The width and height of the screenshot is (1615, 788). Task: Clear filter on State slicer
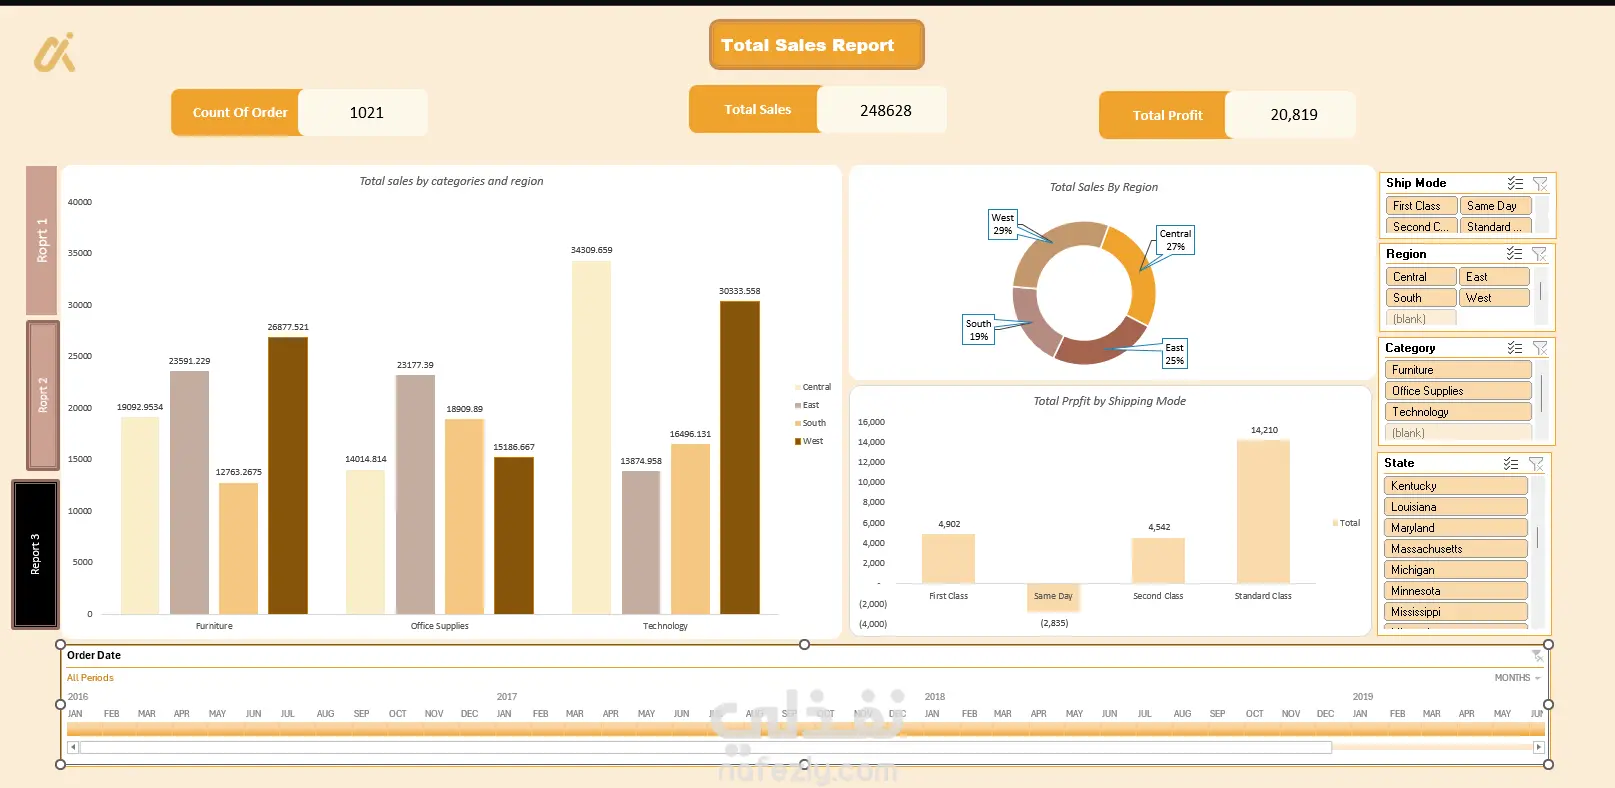[1536, 464]
